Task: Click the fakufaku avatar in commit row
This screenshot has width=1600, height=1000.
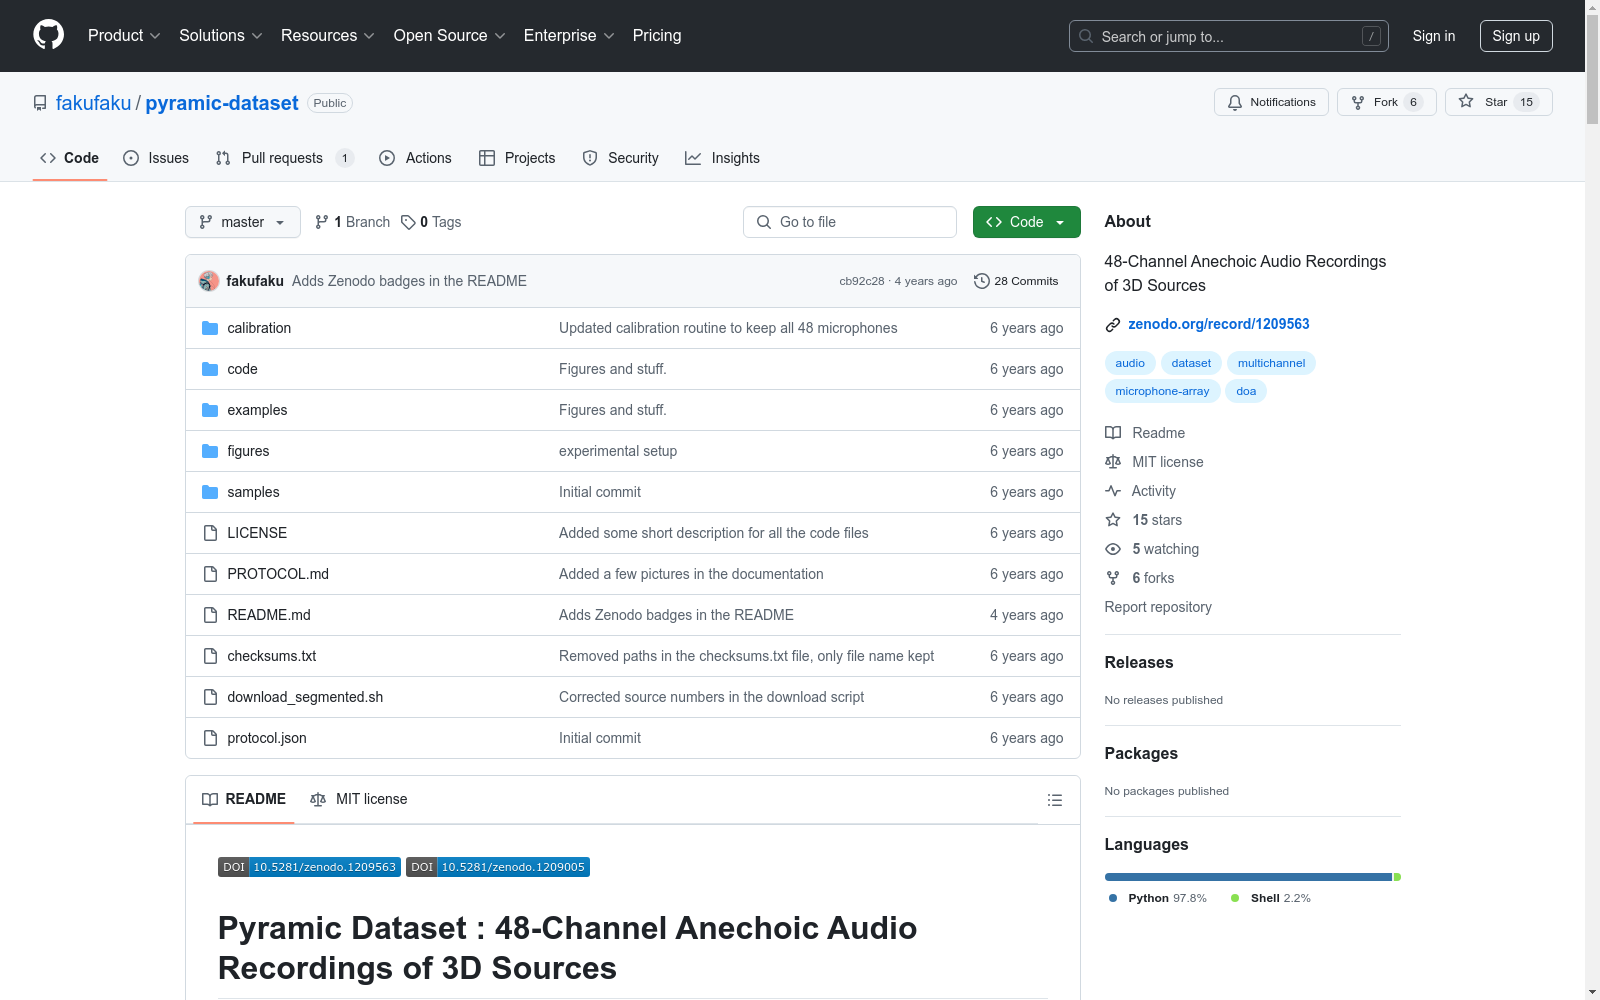Action: [x=209, y=281]
